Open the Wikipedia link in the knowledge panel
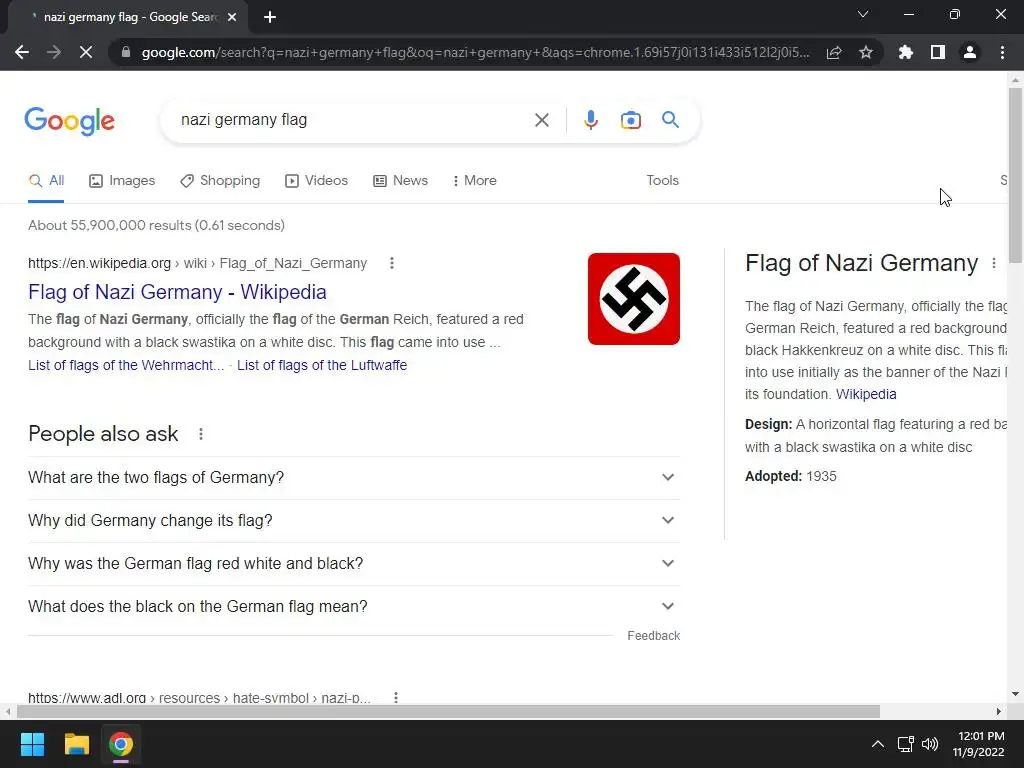Image resolution: width=1024 pixels, height=768 pixels. 866,394
